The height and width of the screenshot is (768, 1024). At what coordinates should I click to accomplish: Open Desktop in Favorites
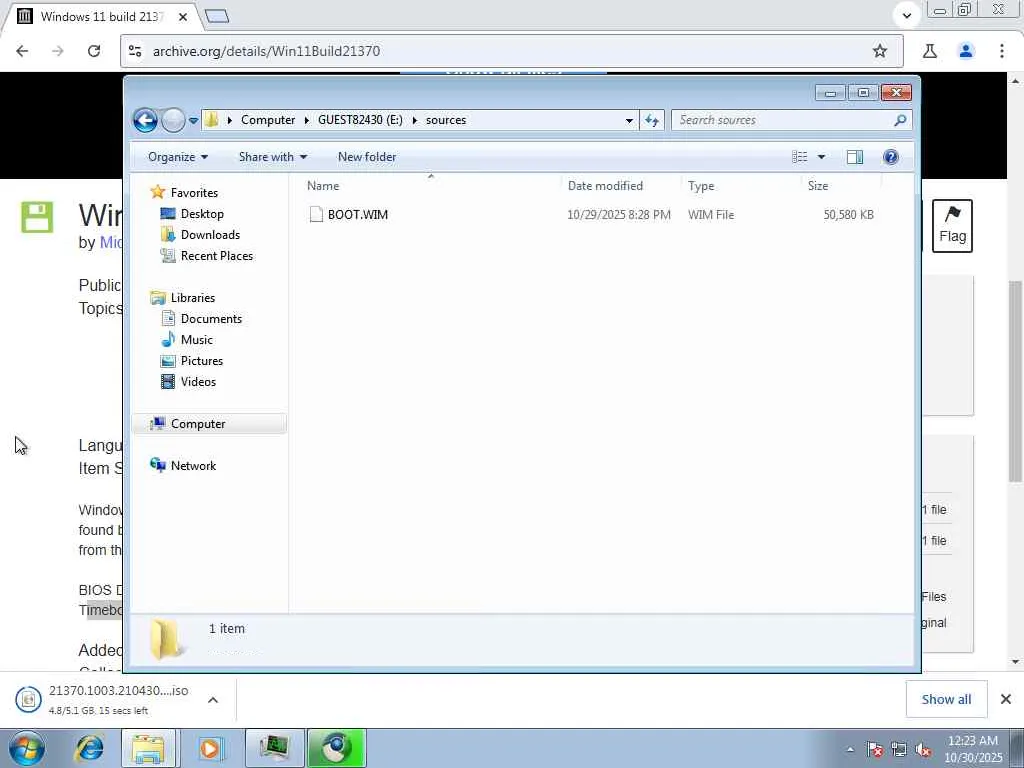coord(202,214)
